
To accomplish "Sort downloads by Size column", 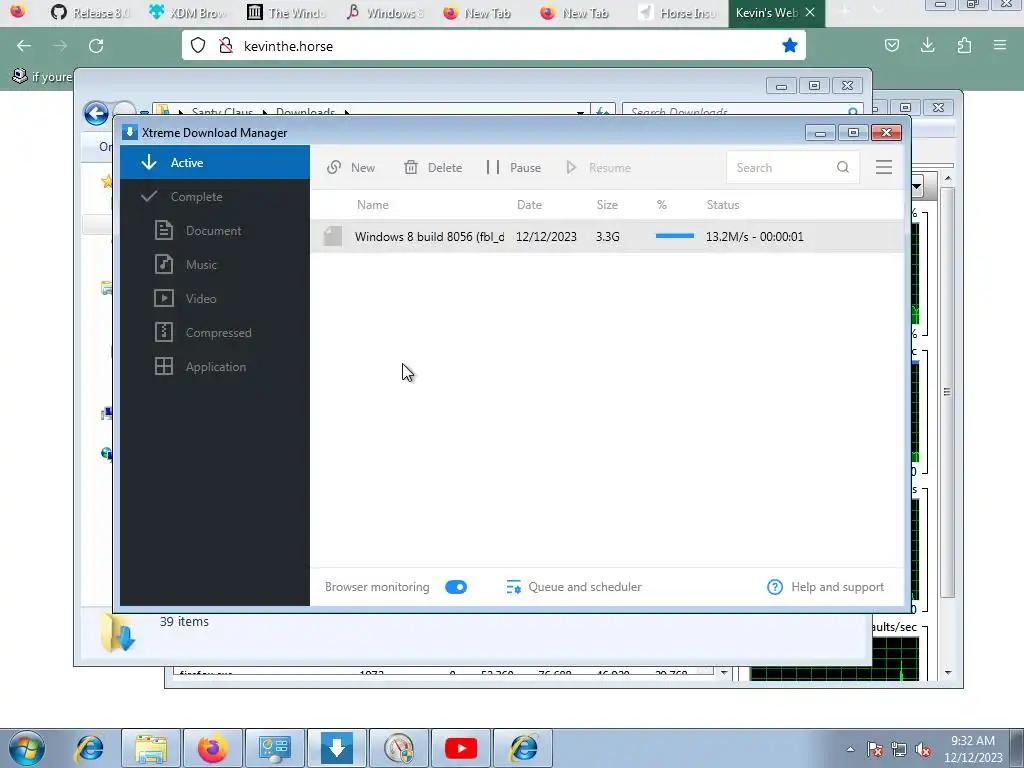I will (x=607, y=205).
